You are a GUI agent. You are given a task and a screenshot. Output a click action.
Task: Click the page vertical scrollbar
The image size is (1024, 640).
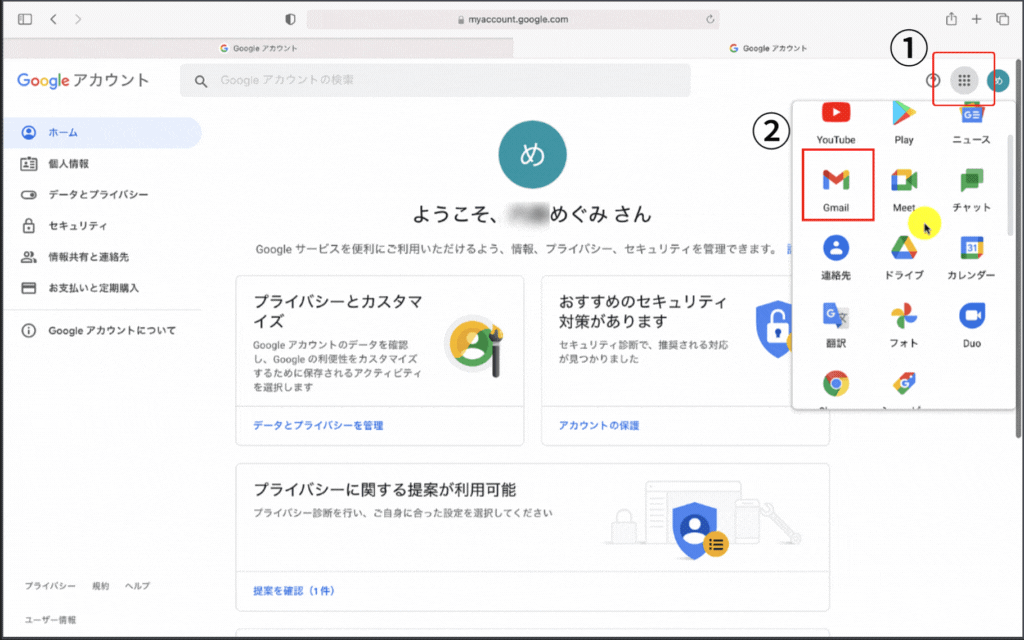point(1018,248)
